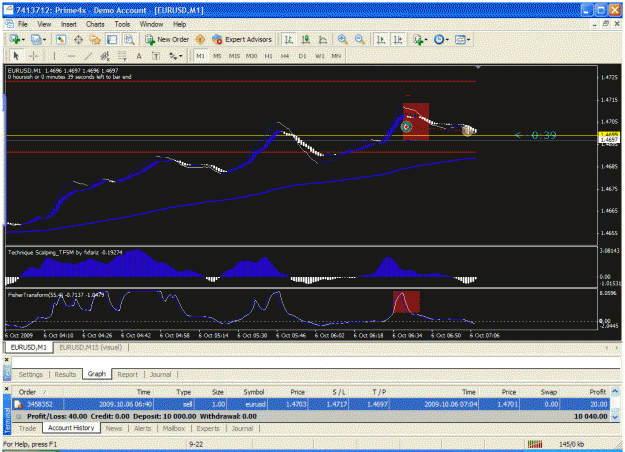Click the New Order toolbar button
625x452 pixels.
pyautogui.click(x=167, y=39)
